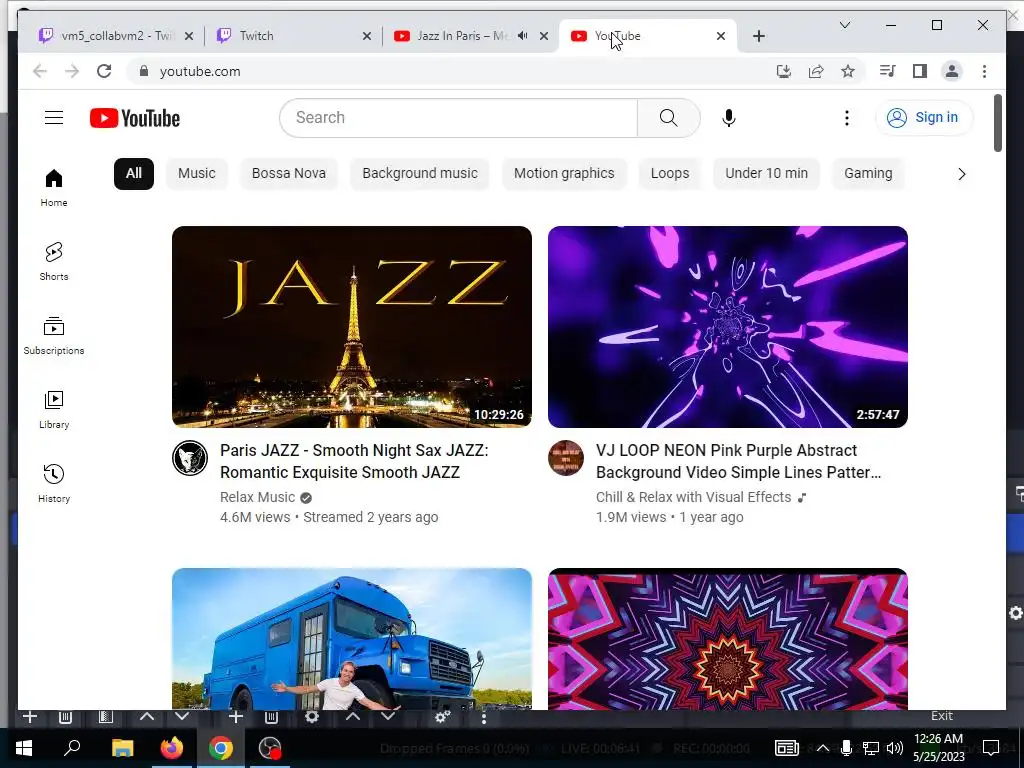Open VJ LOOP NEON video title
Image resolution: width=1024 pixels, height=768 pixels.
(739, 461)
